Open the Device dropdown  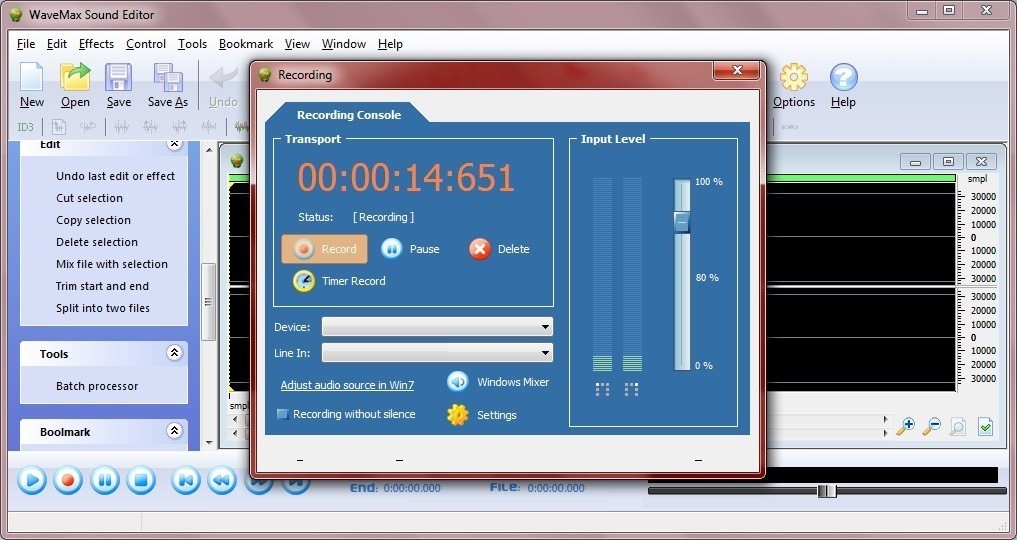[437, 327]
